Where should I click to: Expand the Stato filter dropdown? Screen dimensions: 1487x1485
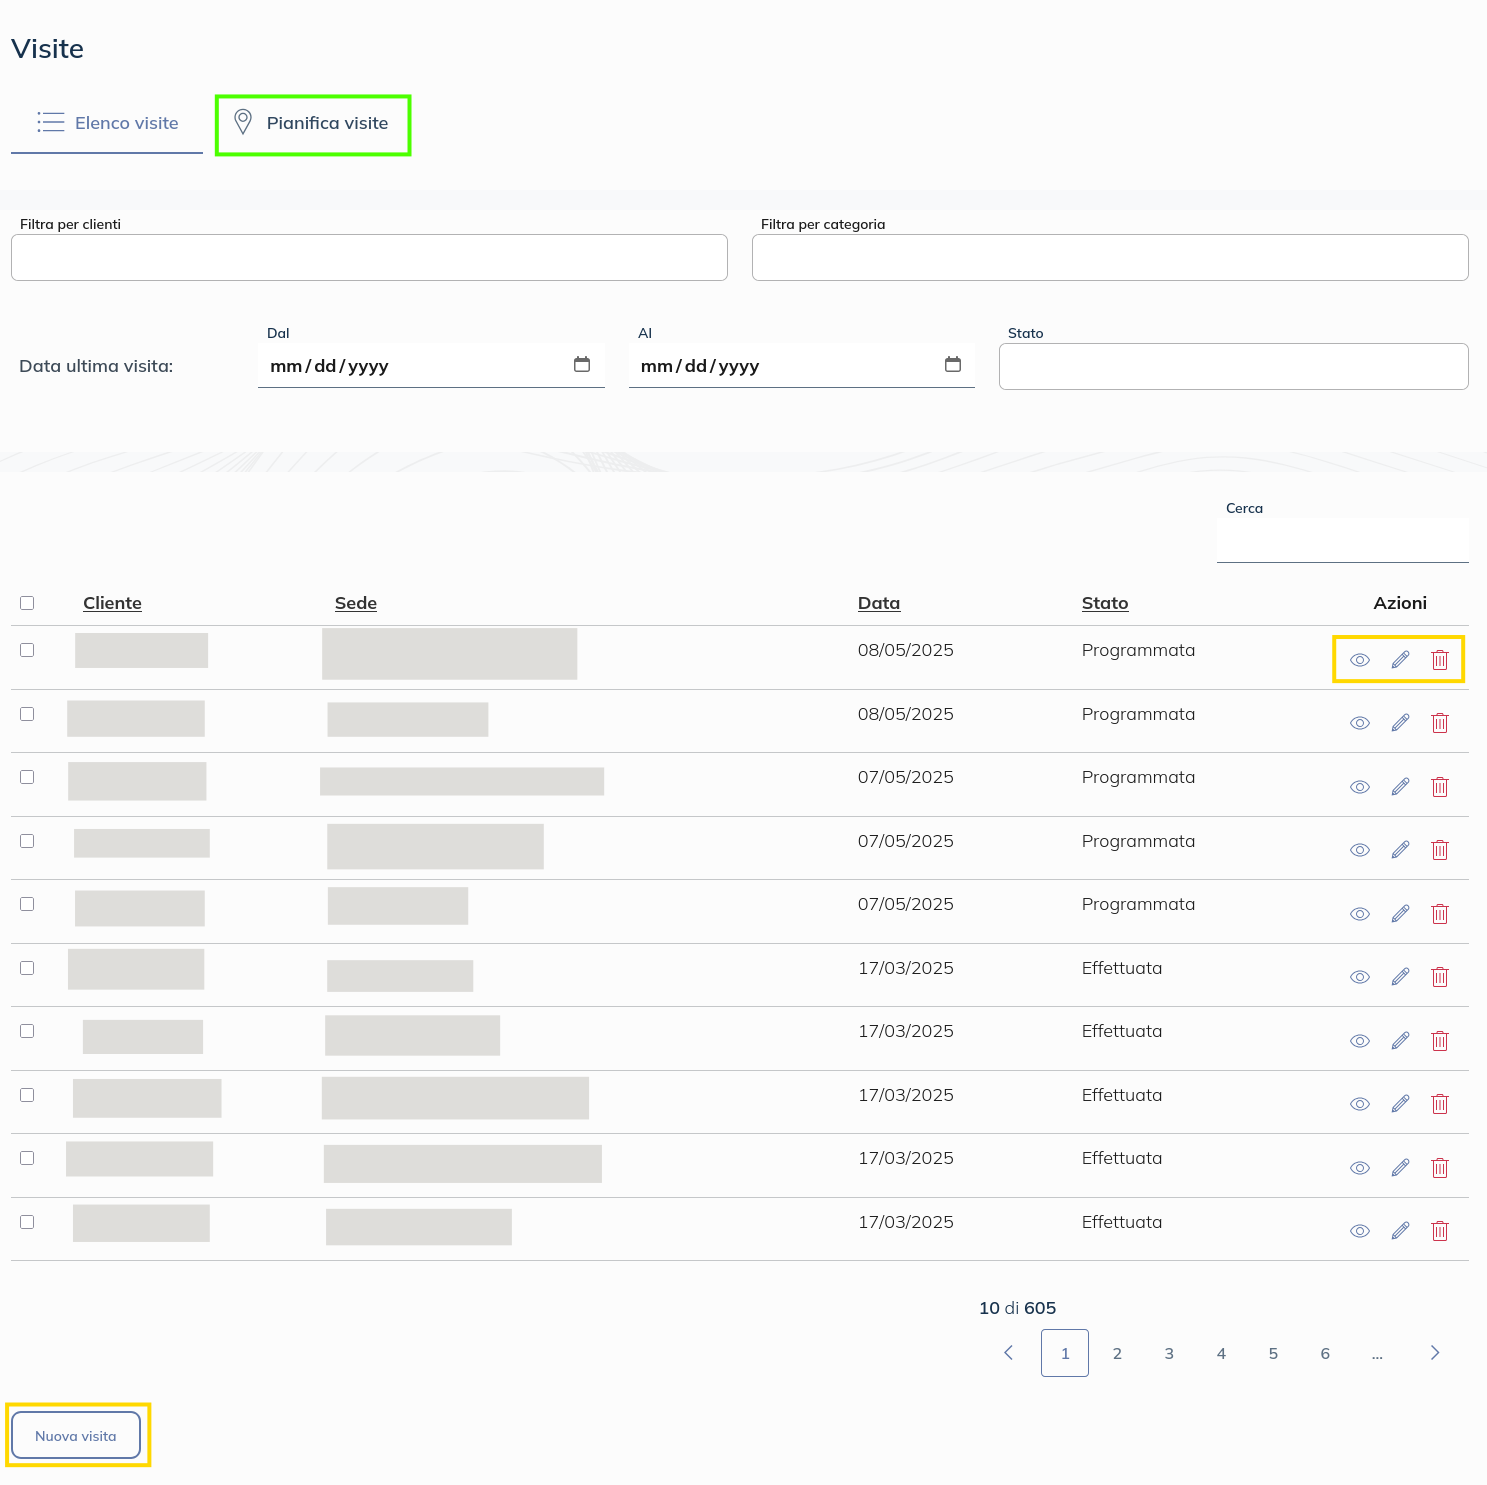[x=1232, y=367]
